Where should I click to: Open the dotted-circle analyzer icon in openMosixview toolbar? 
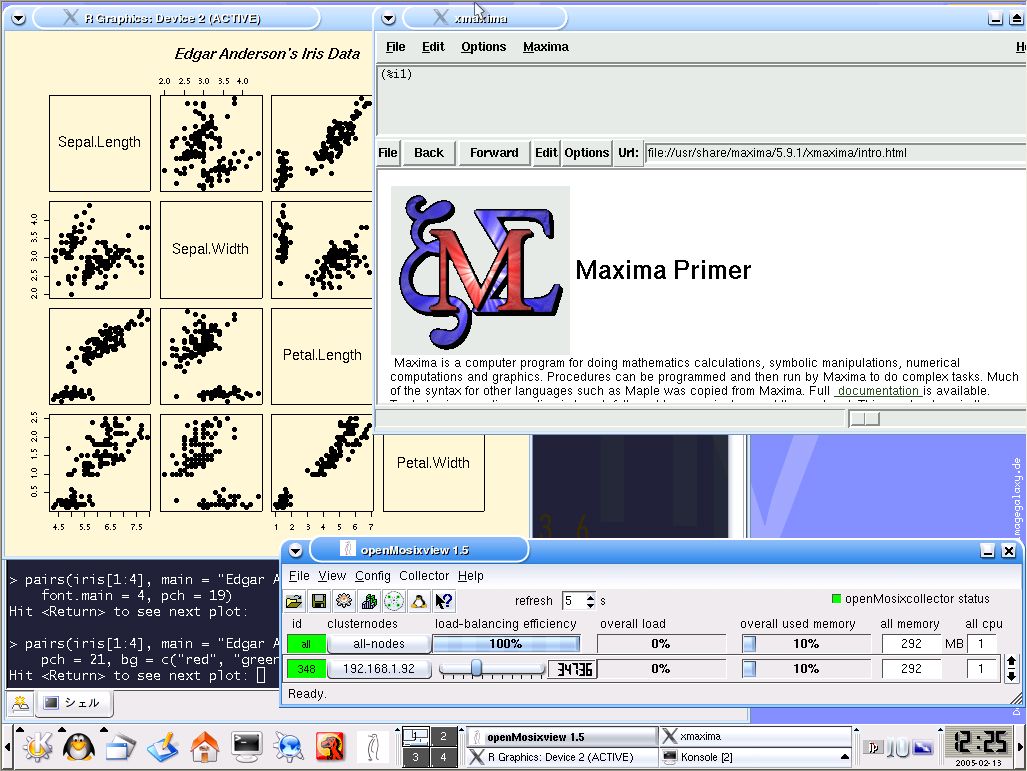pyautogui.click(x=394, y=601)
